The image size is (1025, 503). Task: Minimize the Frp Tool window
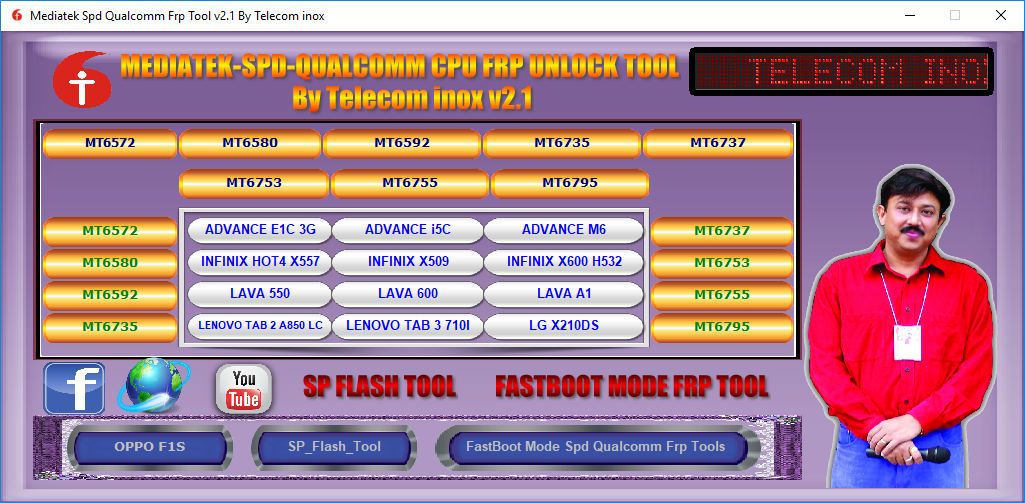(909, 15)
